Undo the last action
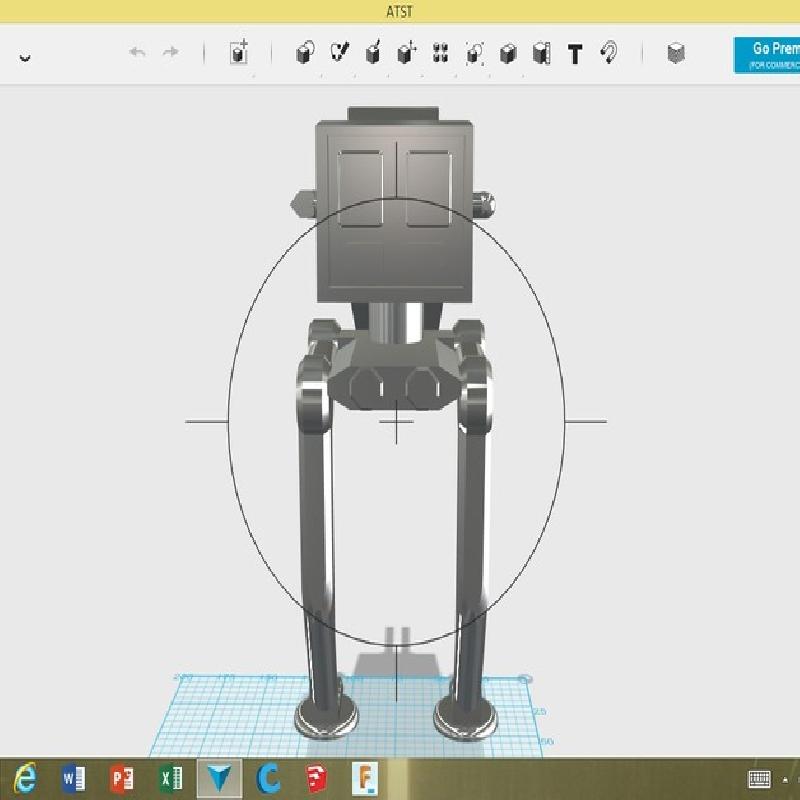The image size is (800, 800). point(137,52)
